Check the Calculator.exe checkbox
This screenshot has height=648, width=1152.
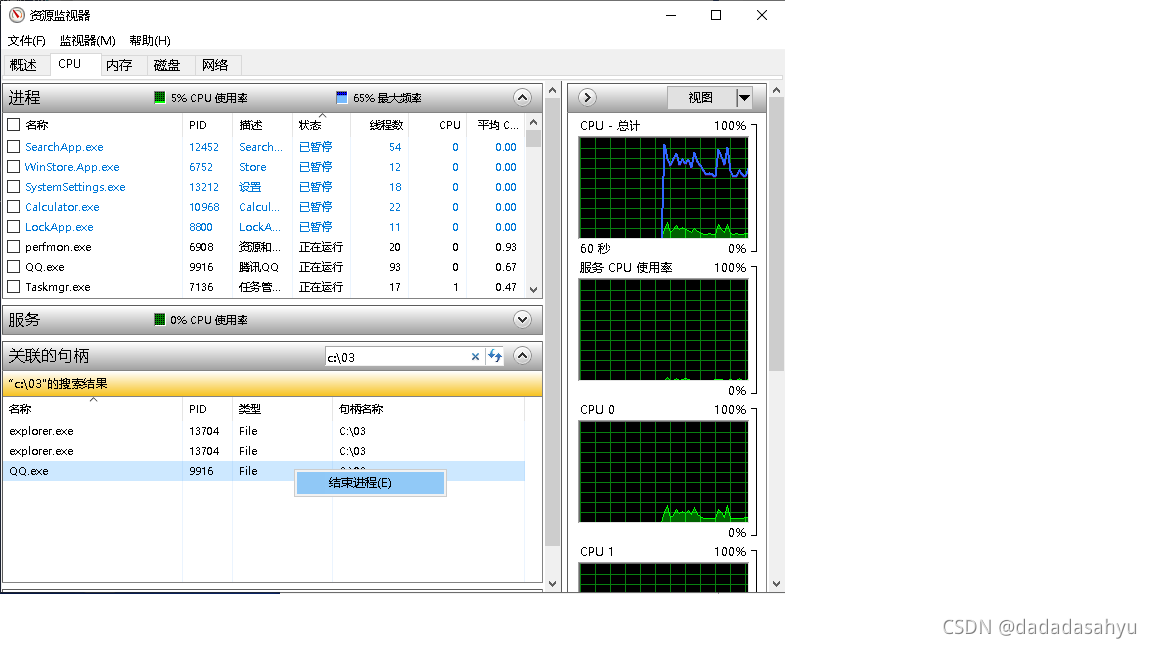pyautogui.click(x=13, y=206)
